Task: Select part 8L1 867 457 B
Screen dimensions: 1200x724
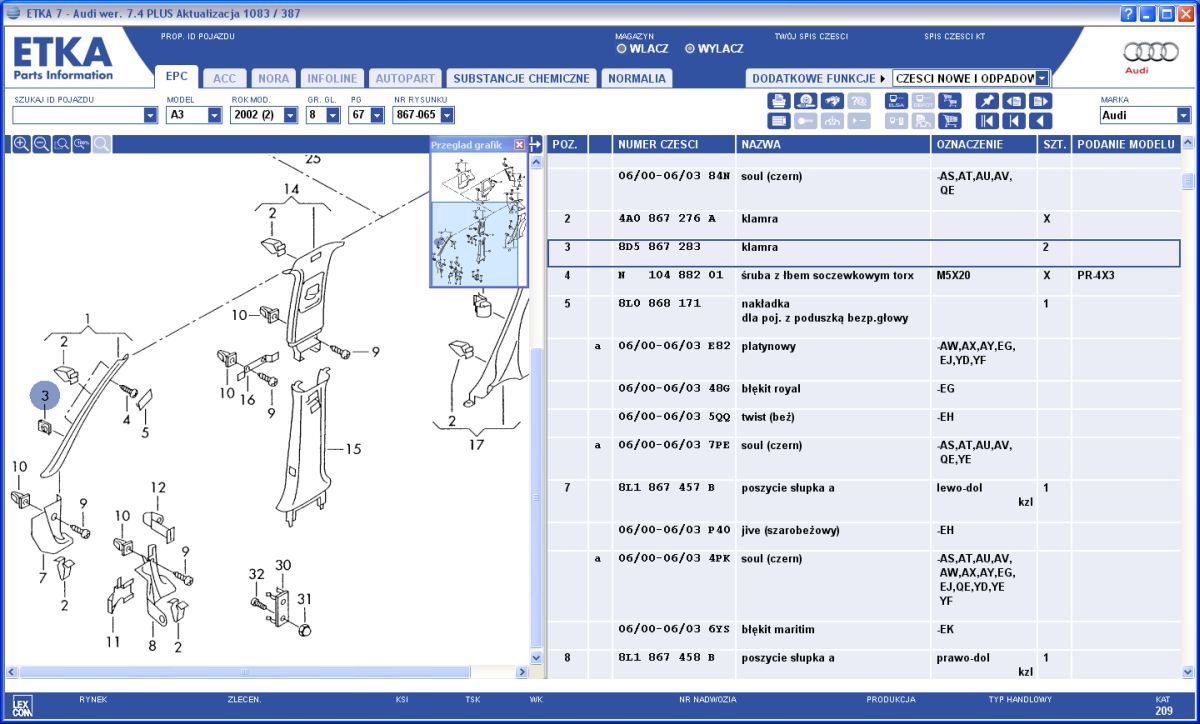Action: (x=666, y=488)
